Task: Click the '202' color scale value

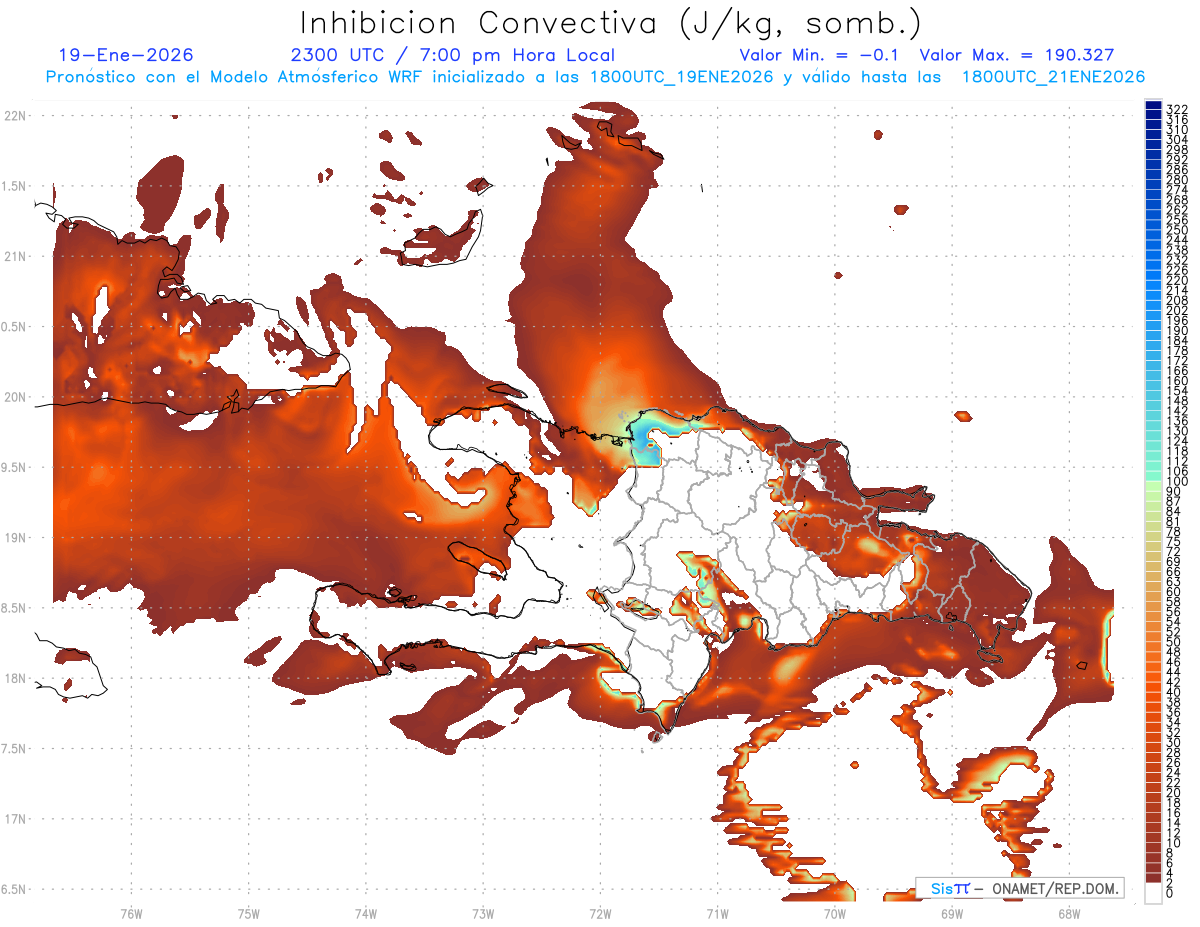Action: (1176, 310)
